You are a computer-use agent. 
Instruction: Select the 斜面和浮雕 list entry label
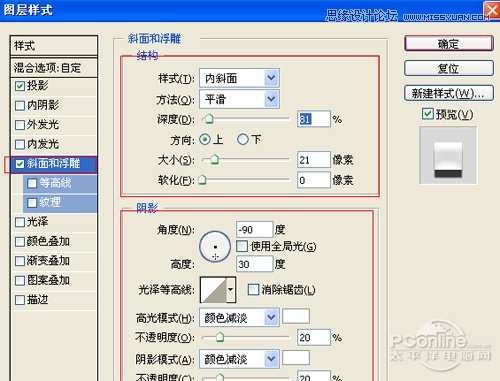53,163
